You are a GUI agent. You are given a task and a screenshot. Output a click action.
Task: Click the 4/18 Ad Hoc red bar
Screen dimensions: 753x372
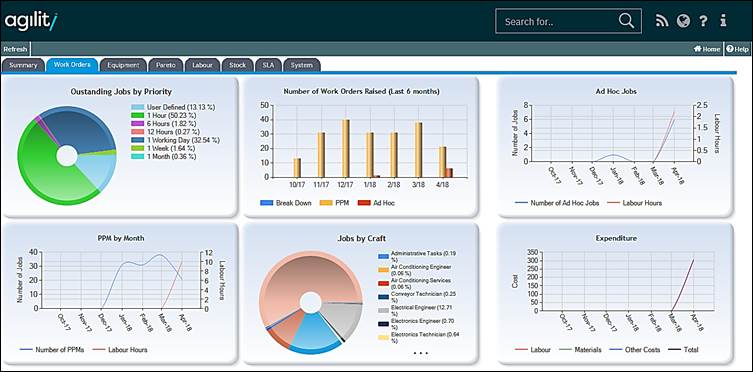click(x=449, y=173)
